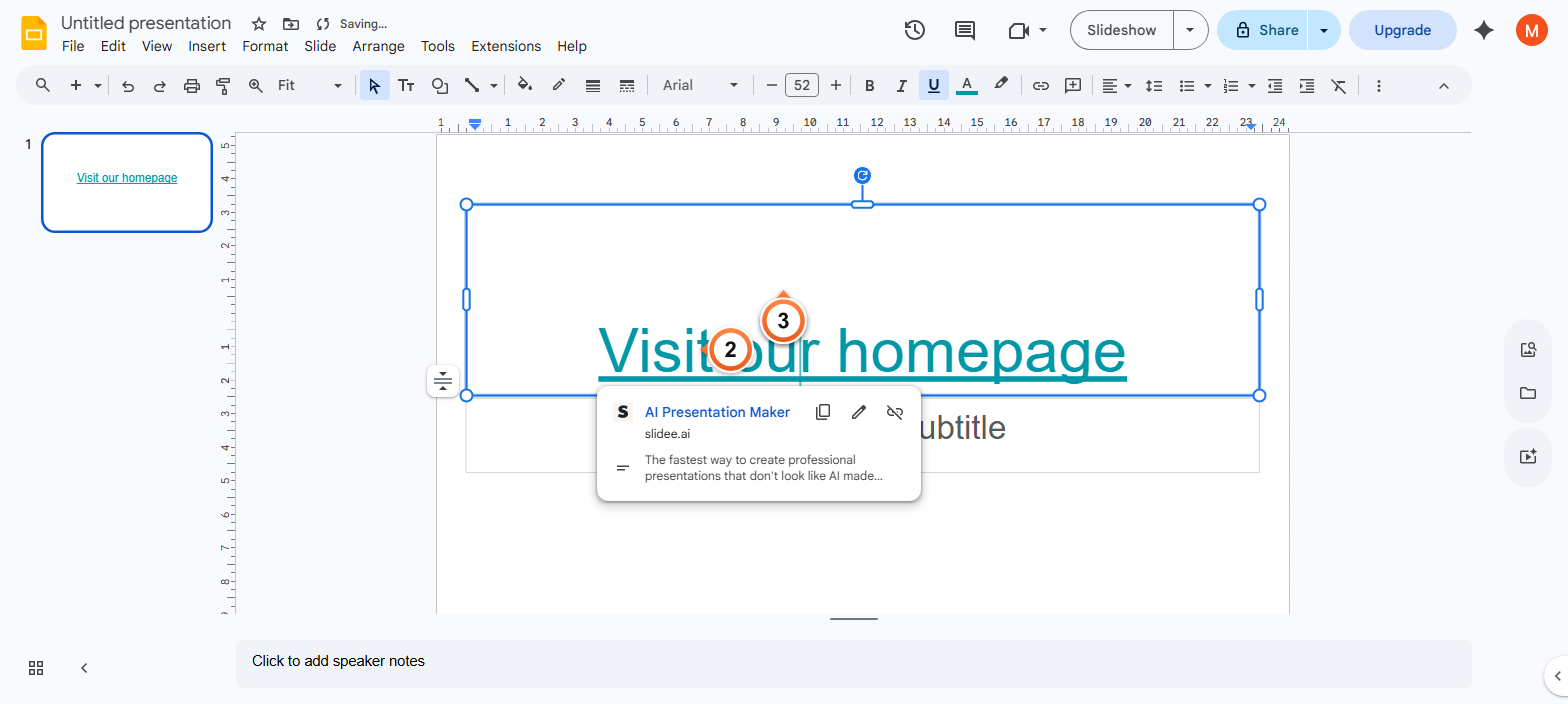Select the line tool
1568x704 pixels.
click(472, 86)
